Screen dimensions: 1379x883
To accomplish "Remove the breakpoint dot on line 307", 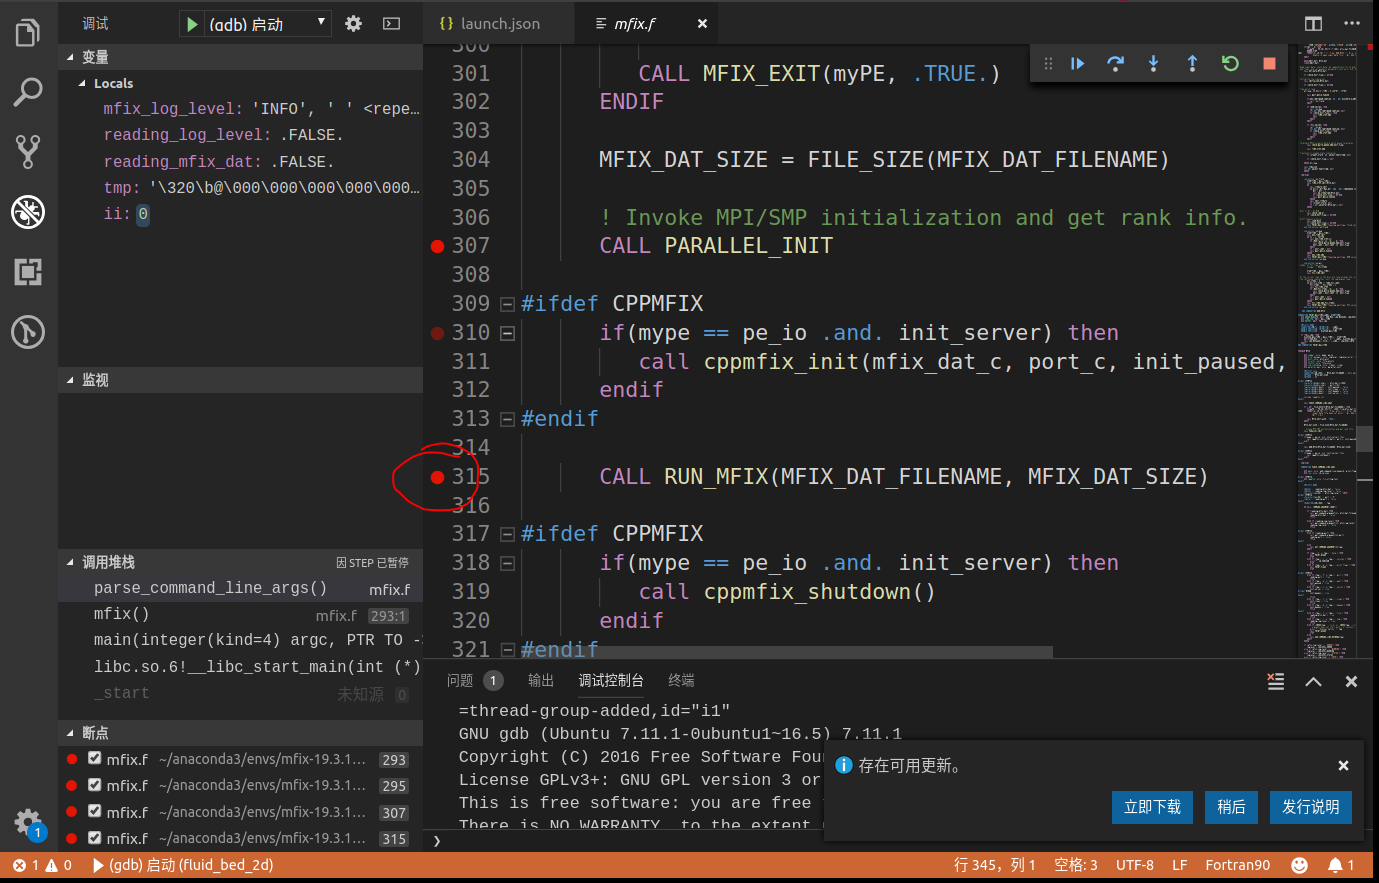I will pyautogui.click(x=437, y=246).
